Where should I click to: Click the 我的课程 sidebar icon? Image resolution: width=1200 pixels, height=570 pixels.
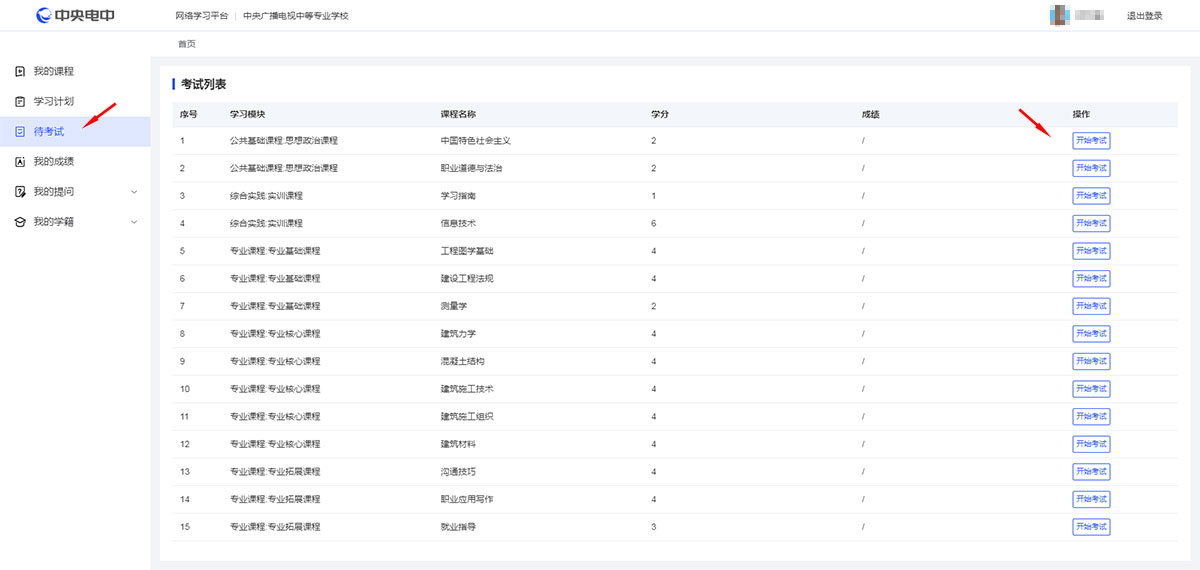tap(20, 71)
